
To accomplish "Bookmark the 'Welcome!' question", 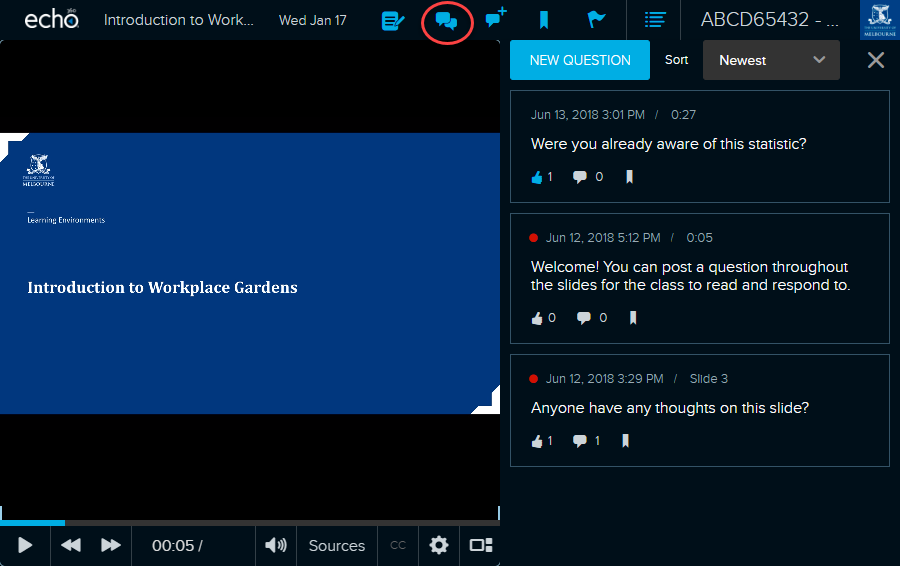I will tap(633, 318).
